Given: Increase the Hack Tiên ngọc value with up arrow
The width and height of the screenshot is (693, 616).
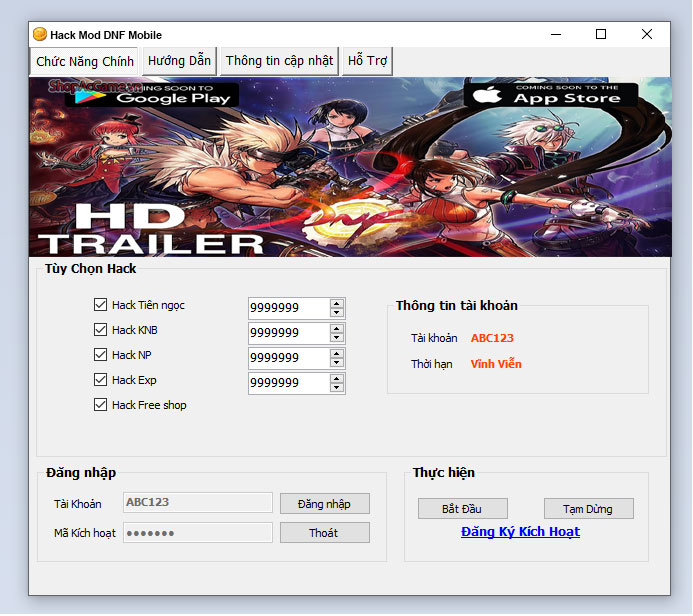Looking at the screenshot, I should (337, 303).
